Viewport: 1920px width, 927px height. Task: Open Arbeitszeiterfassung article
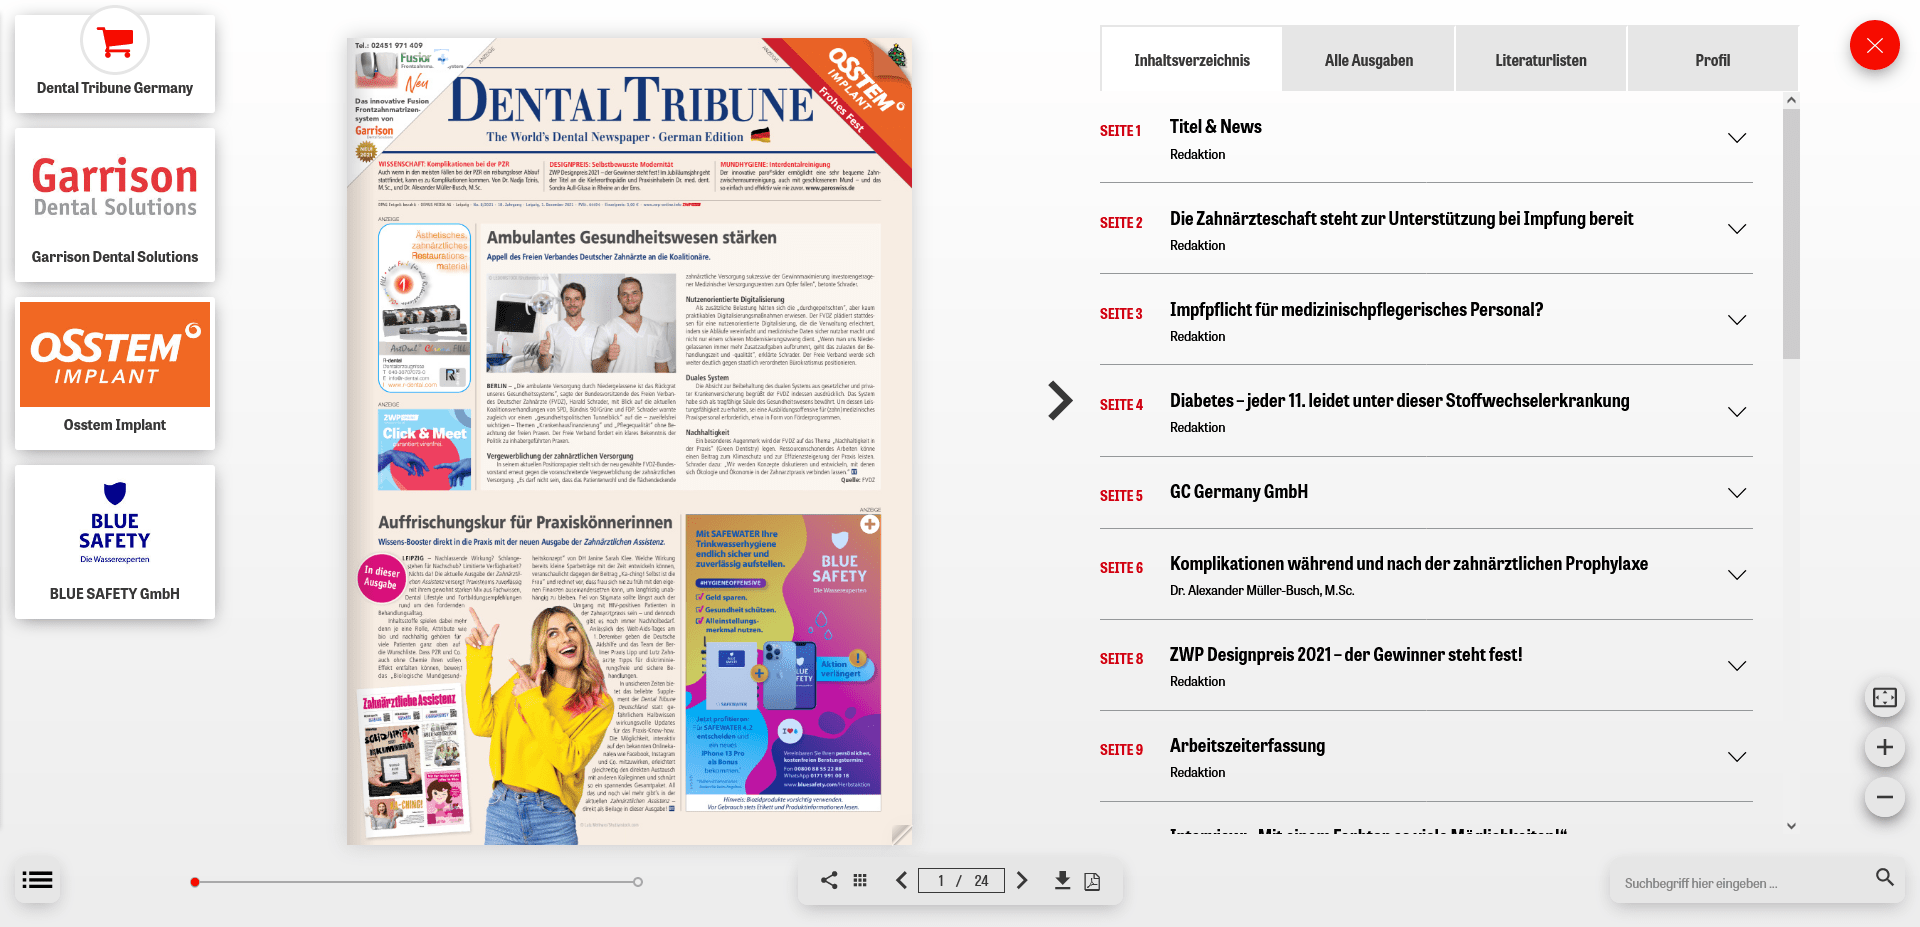1247,746
